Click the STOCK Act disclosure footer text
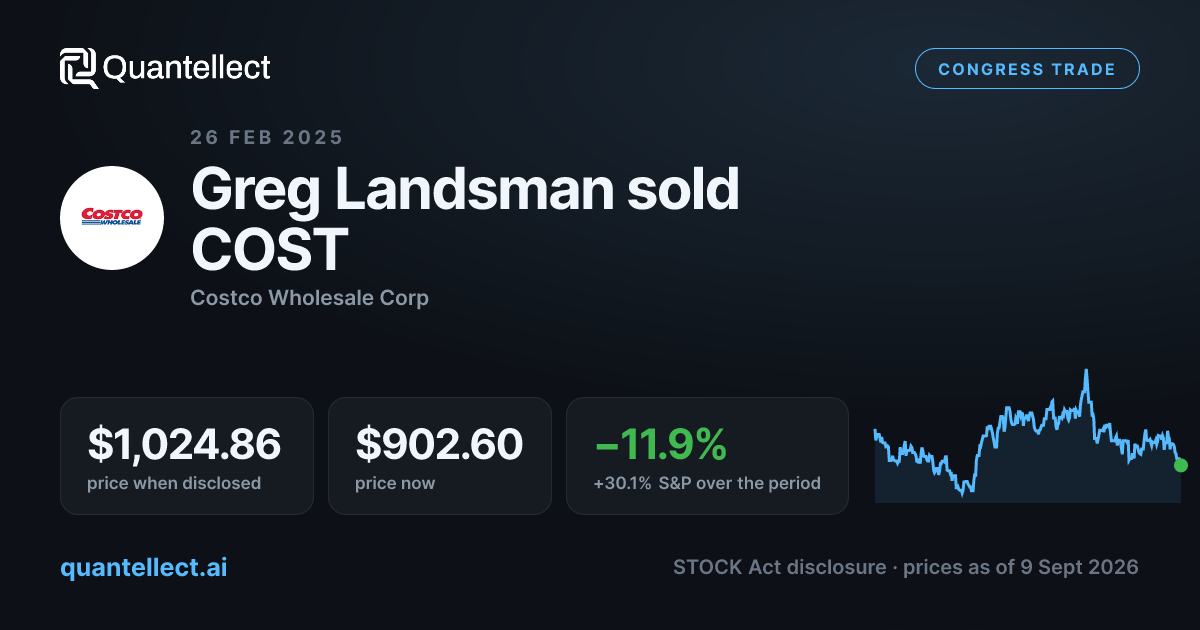This screenshot has width=1200, height=630. [x=779, y=567]
